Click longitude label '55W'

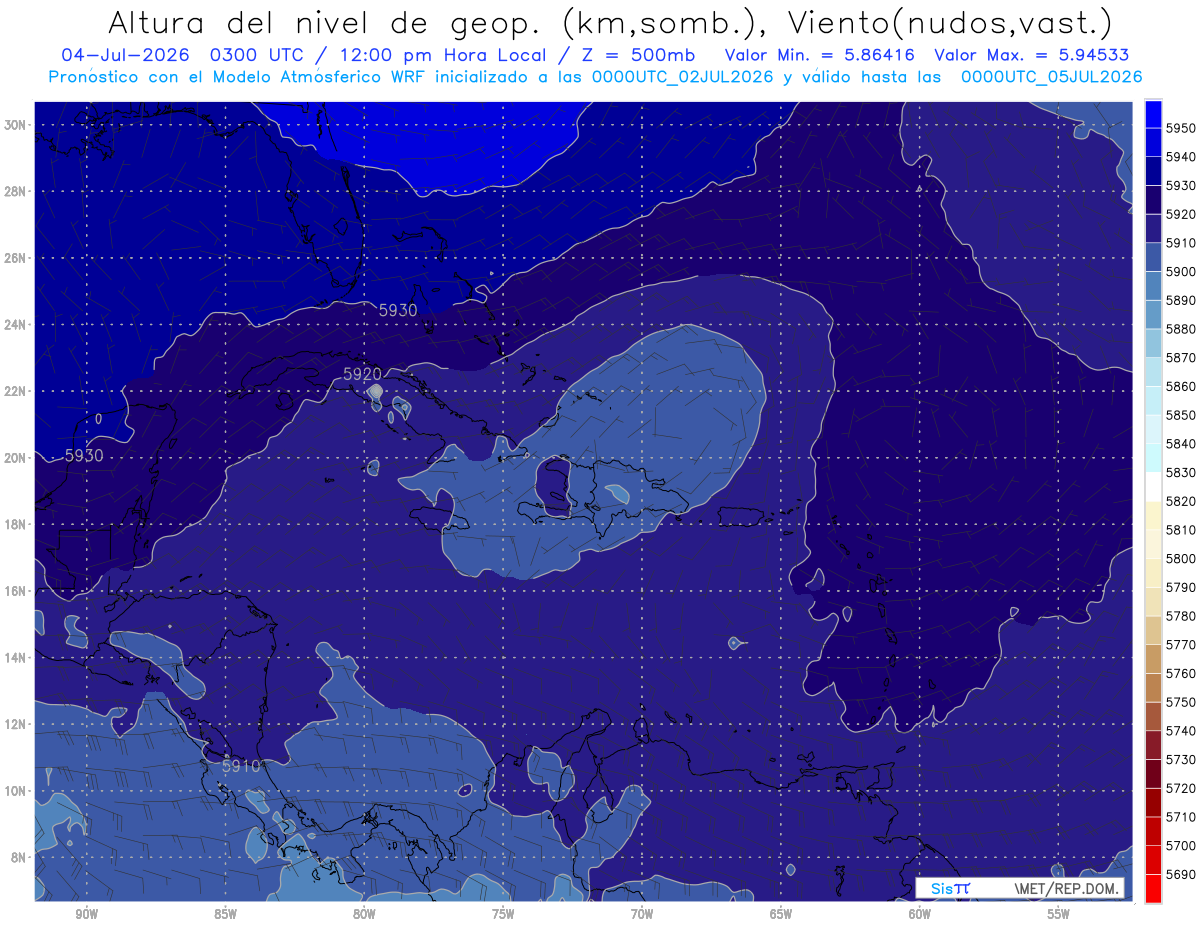(1059, 914)
